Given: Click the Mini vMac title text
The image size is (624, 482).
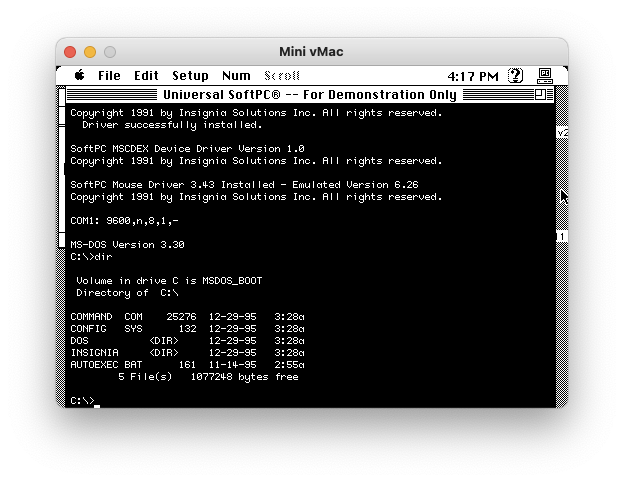Looking at the screenshot, I should 311,52.
